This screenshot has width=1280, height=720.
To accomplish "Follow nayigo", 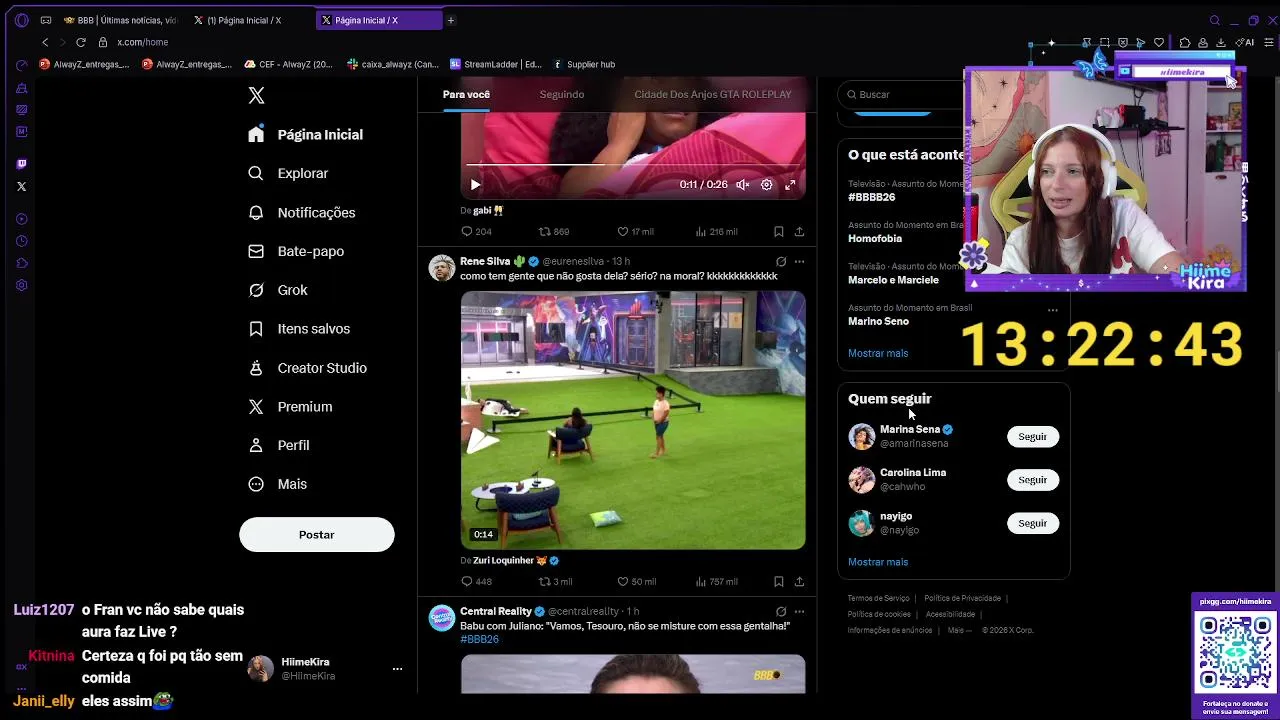I will click(x=1032, y=523).
